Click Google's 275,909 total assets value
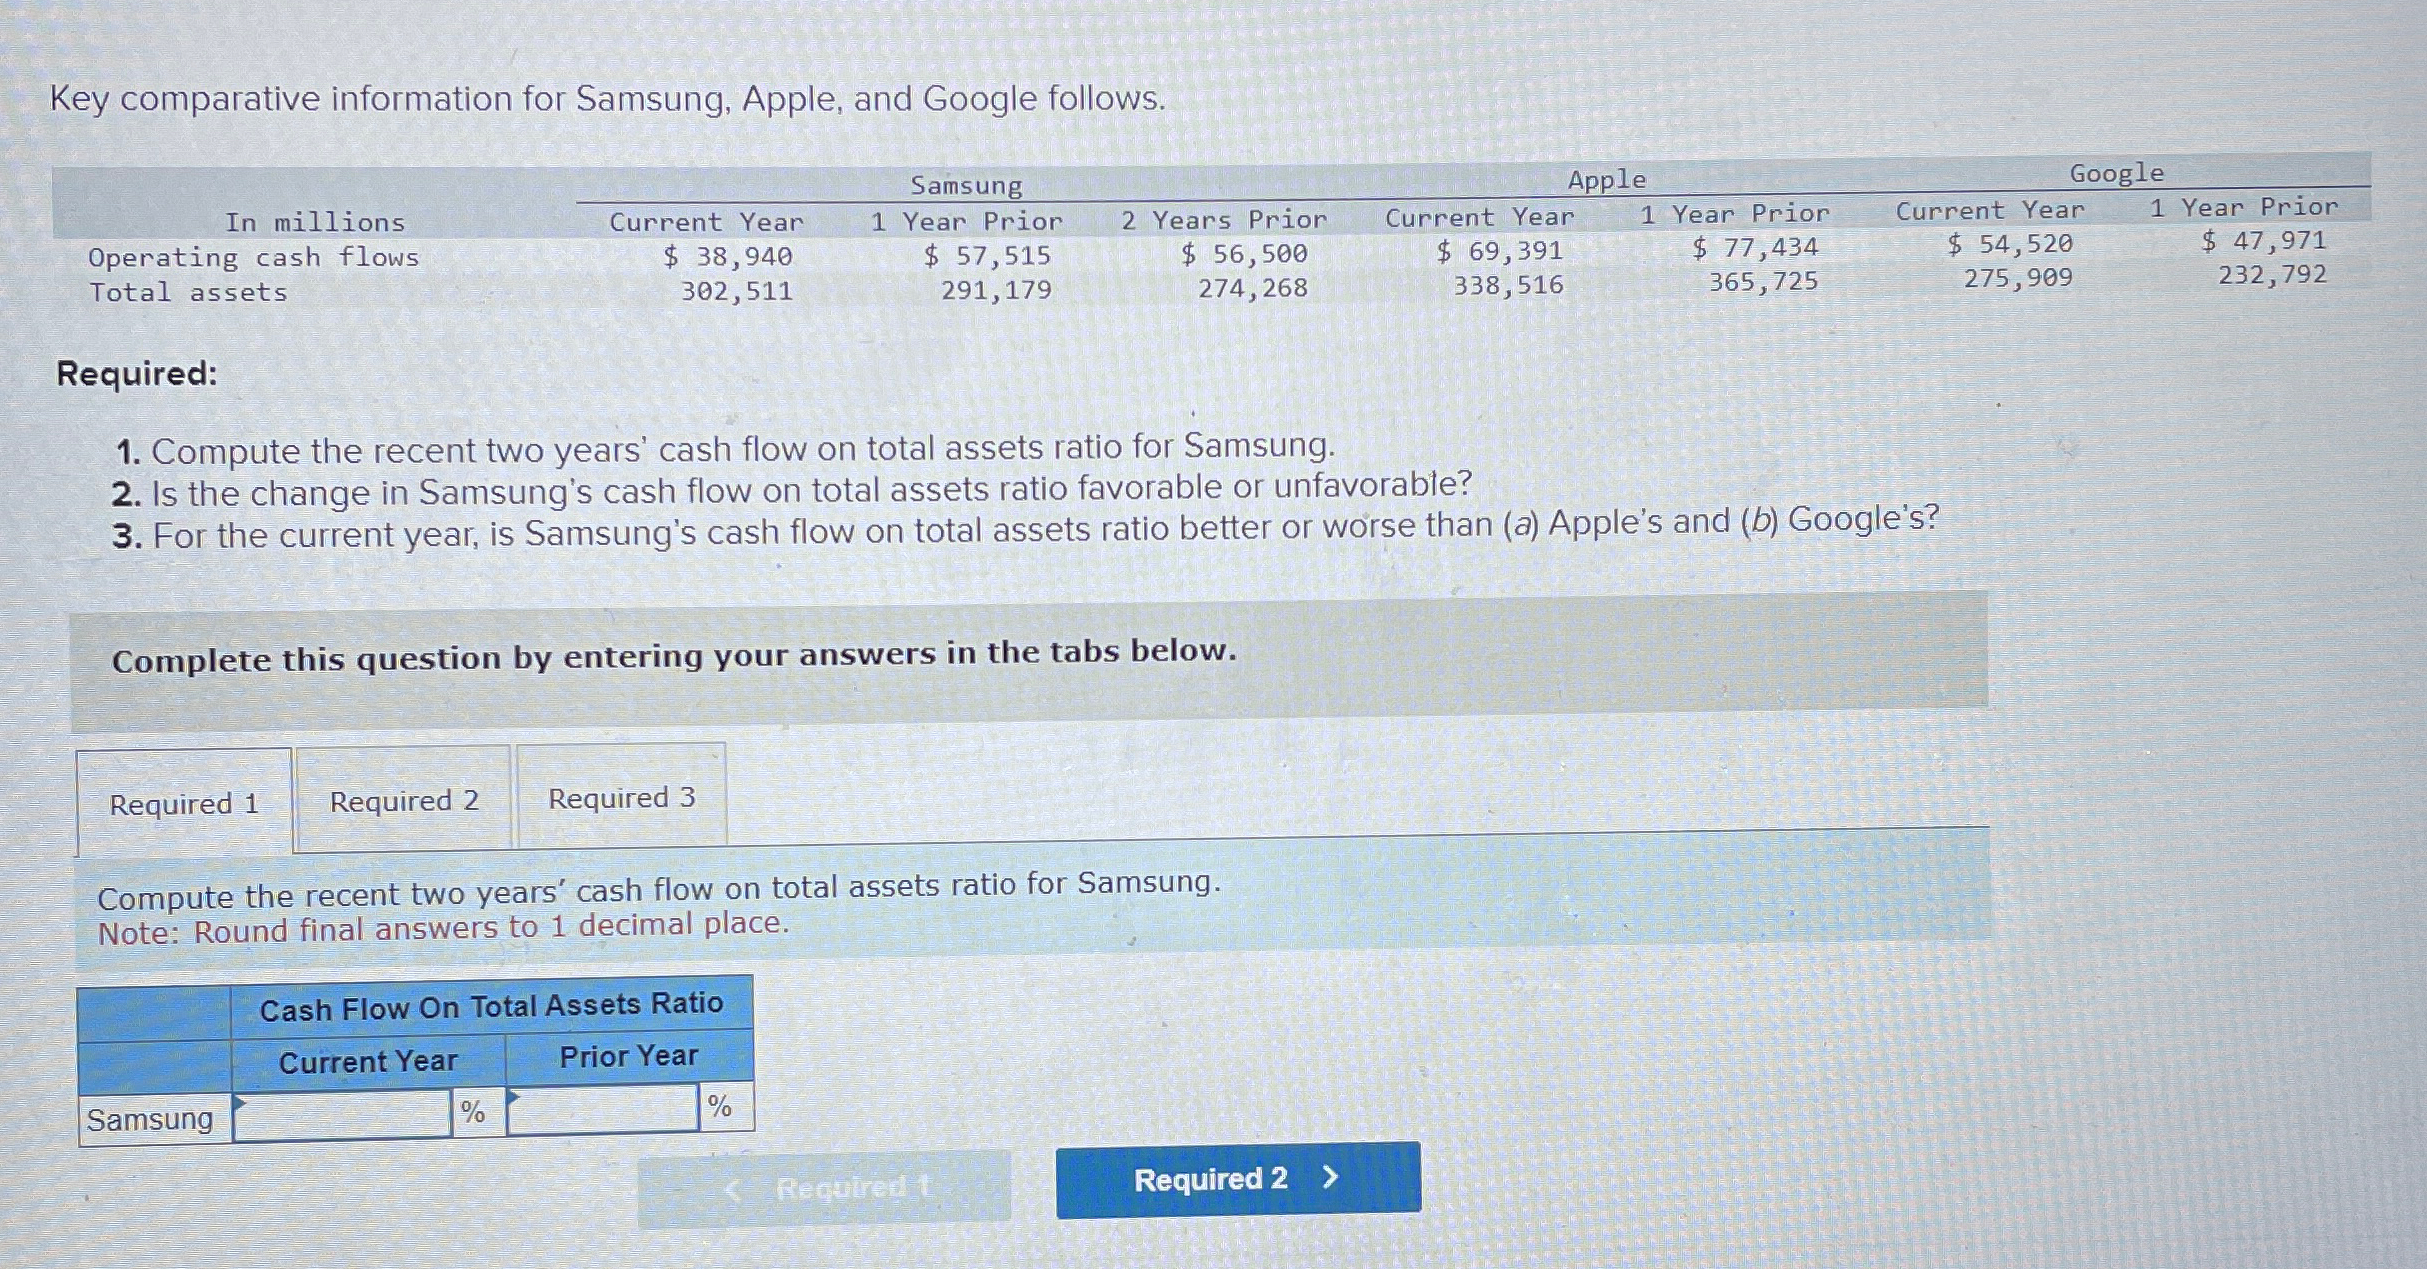Screen dimensions: 2427x1269 click(x=2018, y=277)
